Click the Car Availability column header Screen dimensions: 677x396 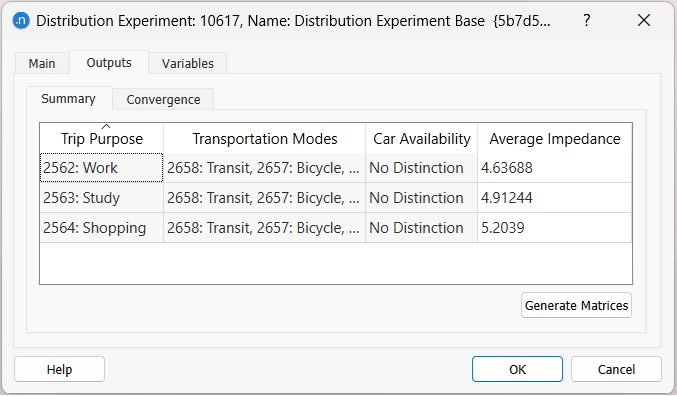pos(421,139)
